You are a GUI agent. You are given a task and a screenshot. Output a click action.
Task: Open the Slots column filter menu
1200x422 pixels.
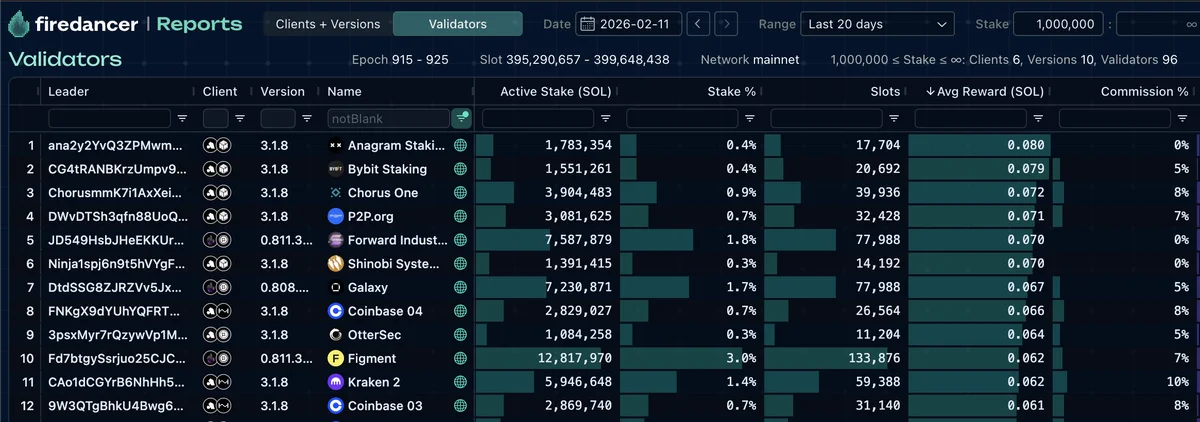[893, 118]
